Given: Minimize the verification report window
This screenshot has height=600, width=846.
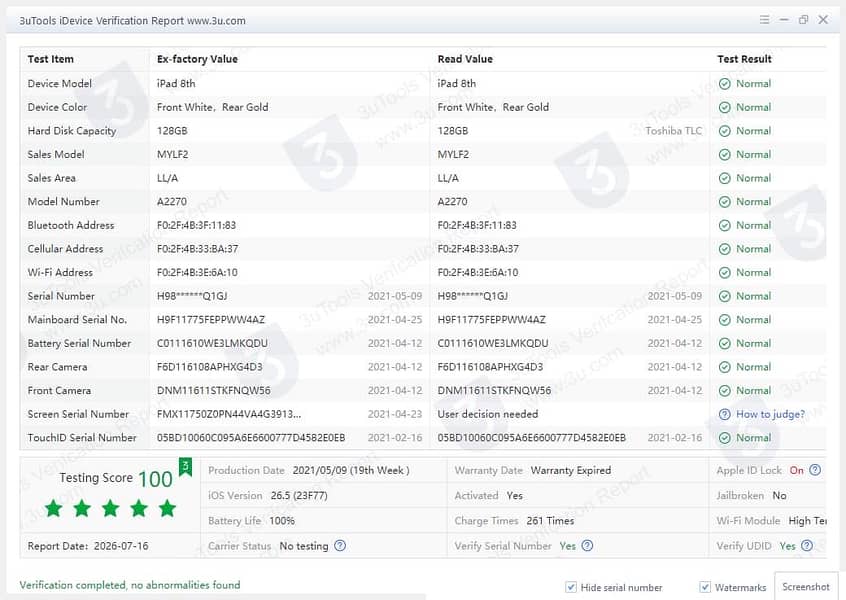Looking at the screenshot, I should (784, 20).
